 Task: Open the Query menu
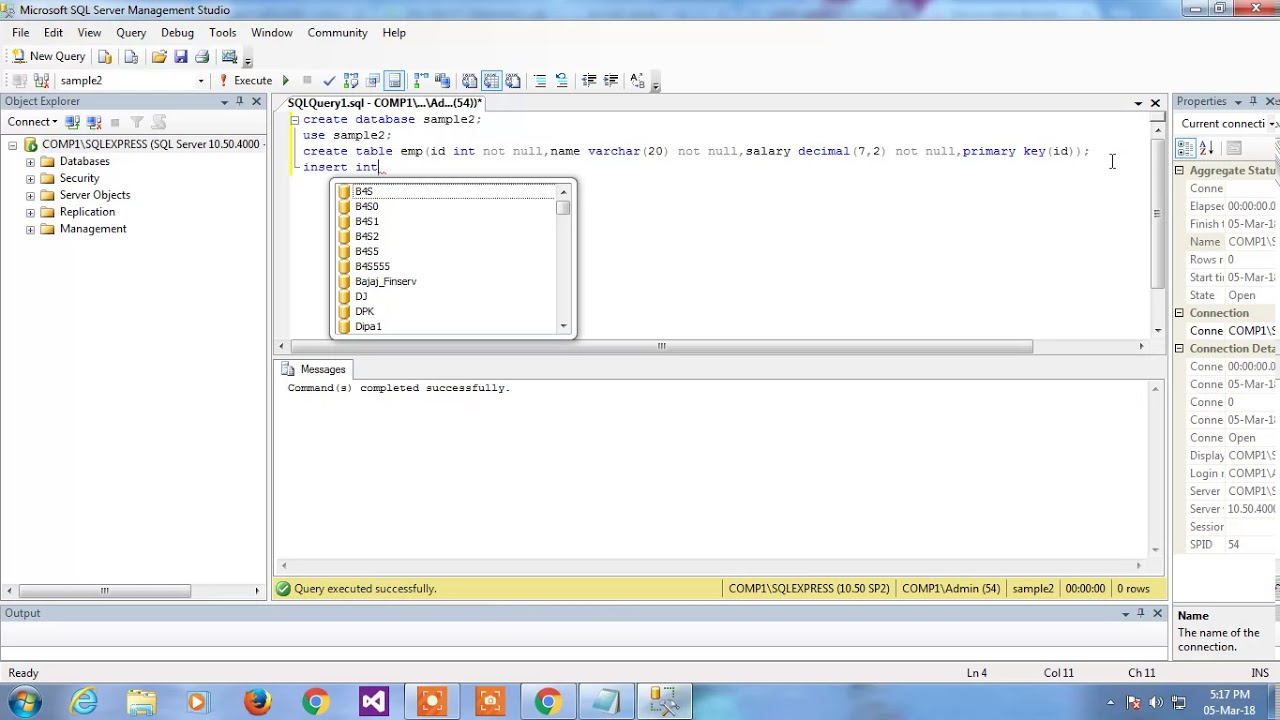131,32
